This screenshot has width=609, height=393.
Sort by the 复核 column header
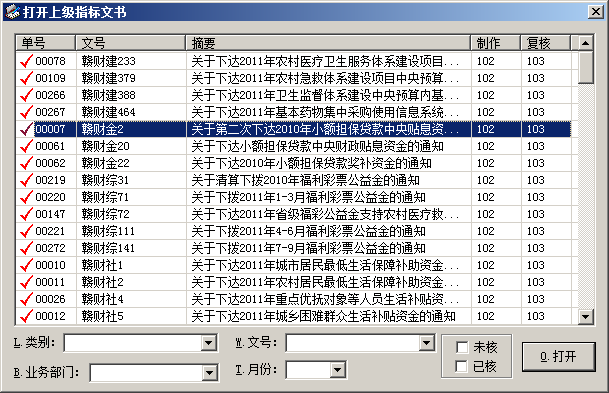click(546, 43)
